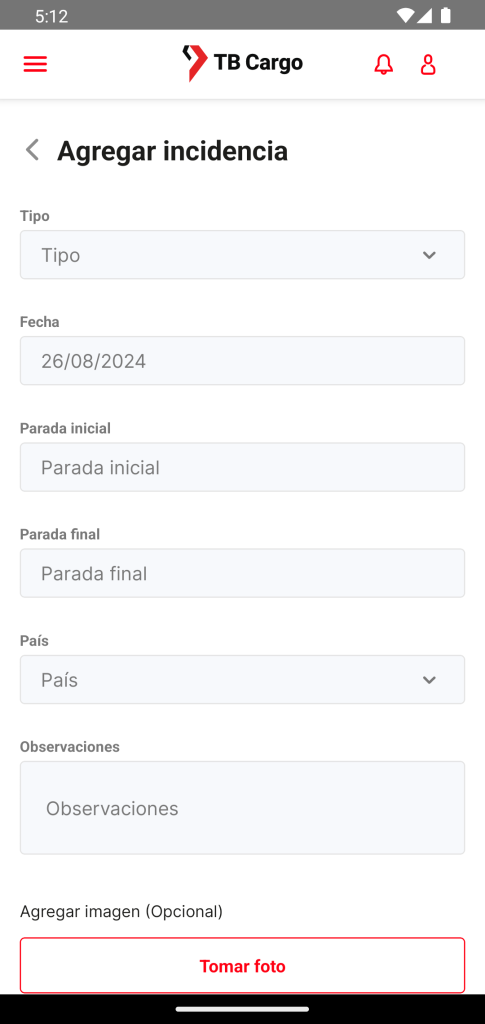Tap the Agregar incidencia heading

click(x=172, y=151)
